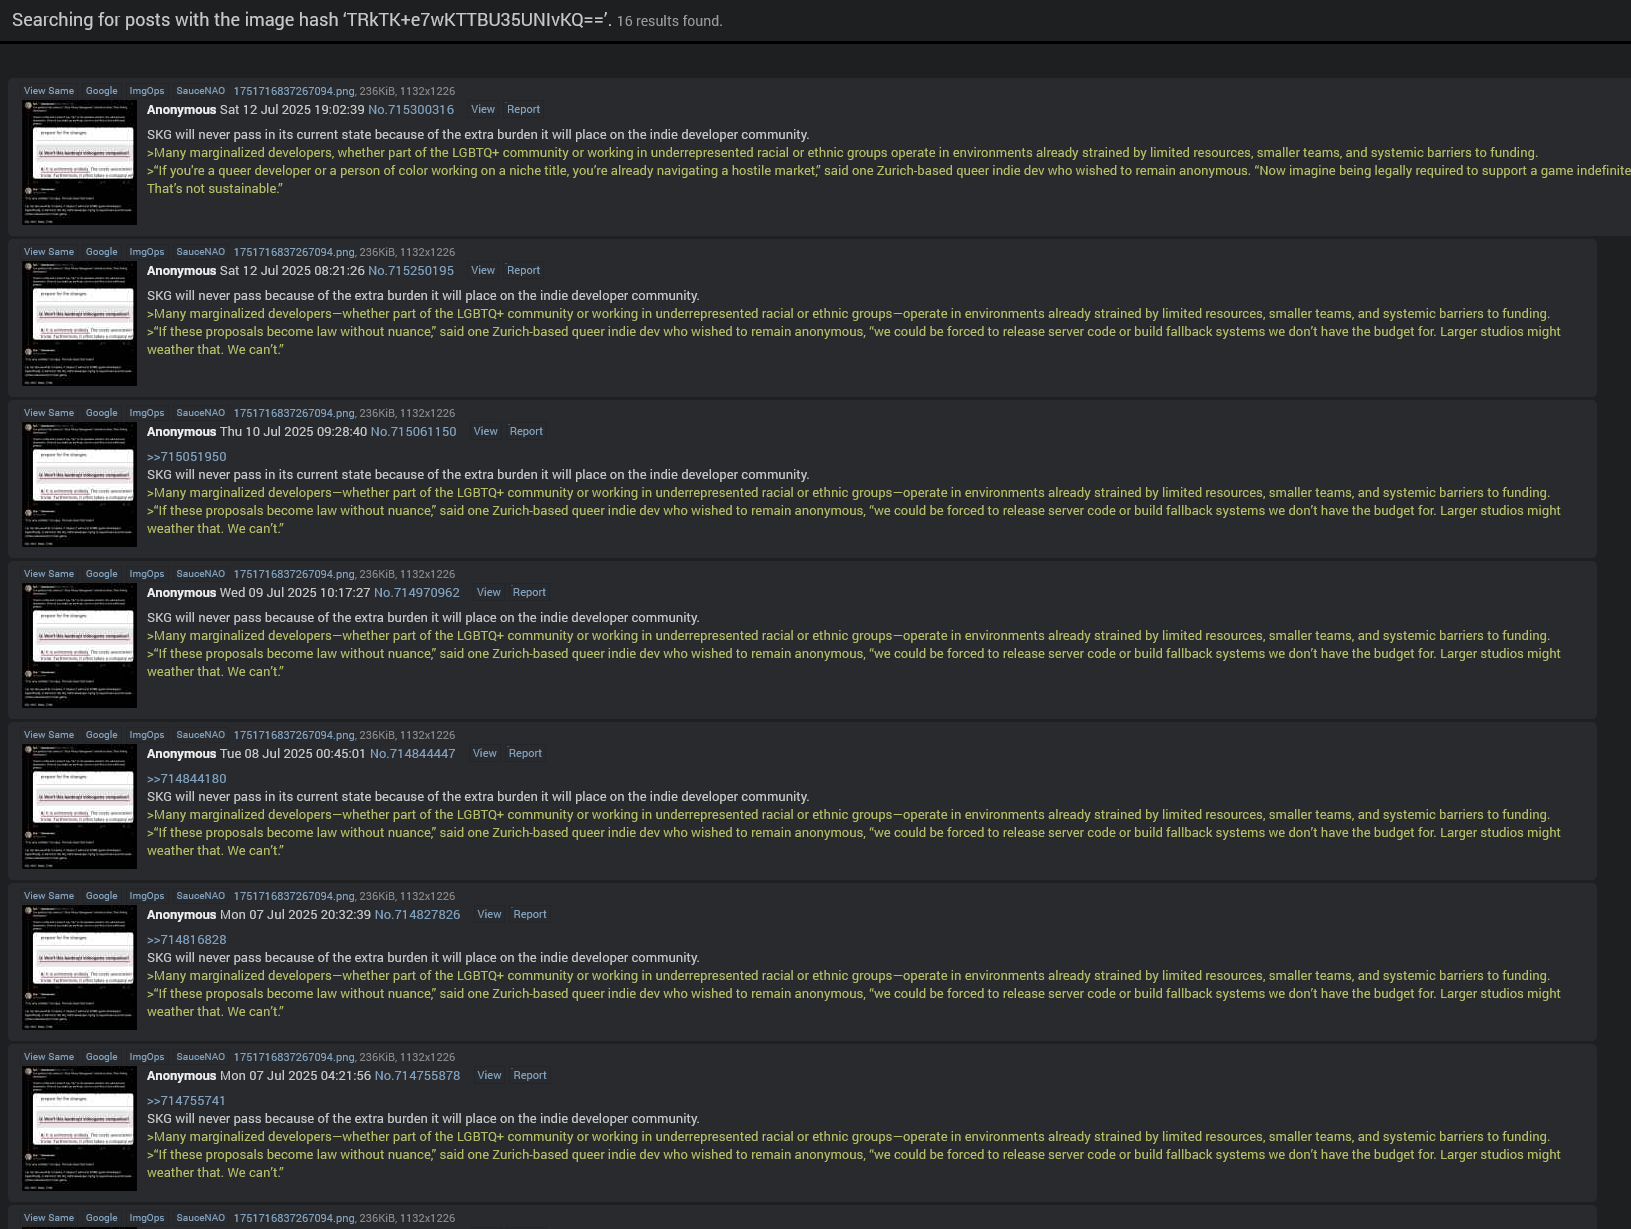This screenshot has width=1631, height=1229.
Task: Click ImgOps link above post No.714755878
Action: tap(147, 1057)
